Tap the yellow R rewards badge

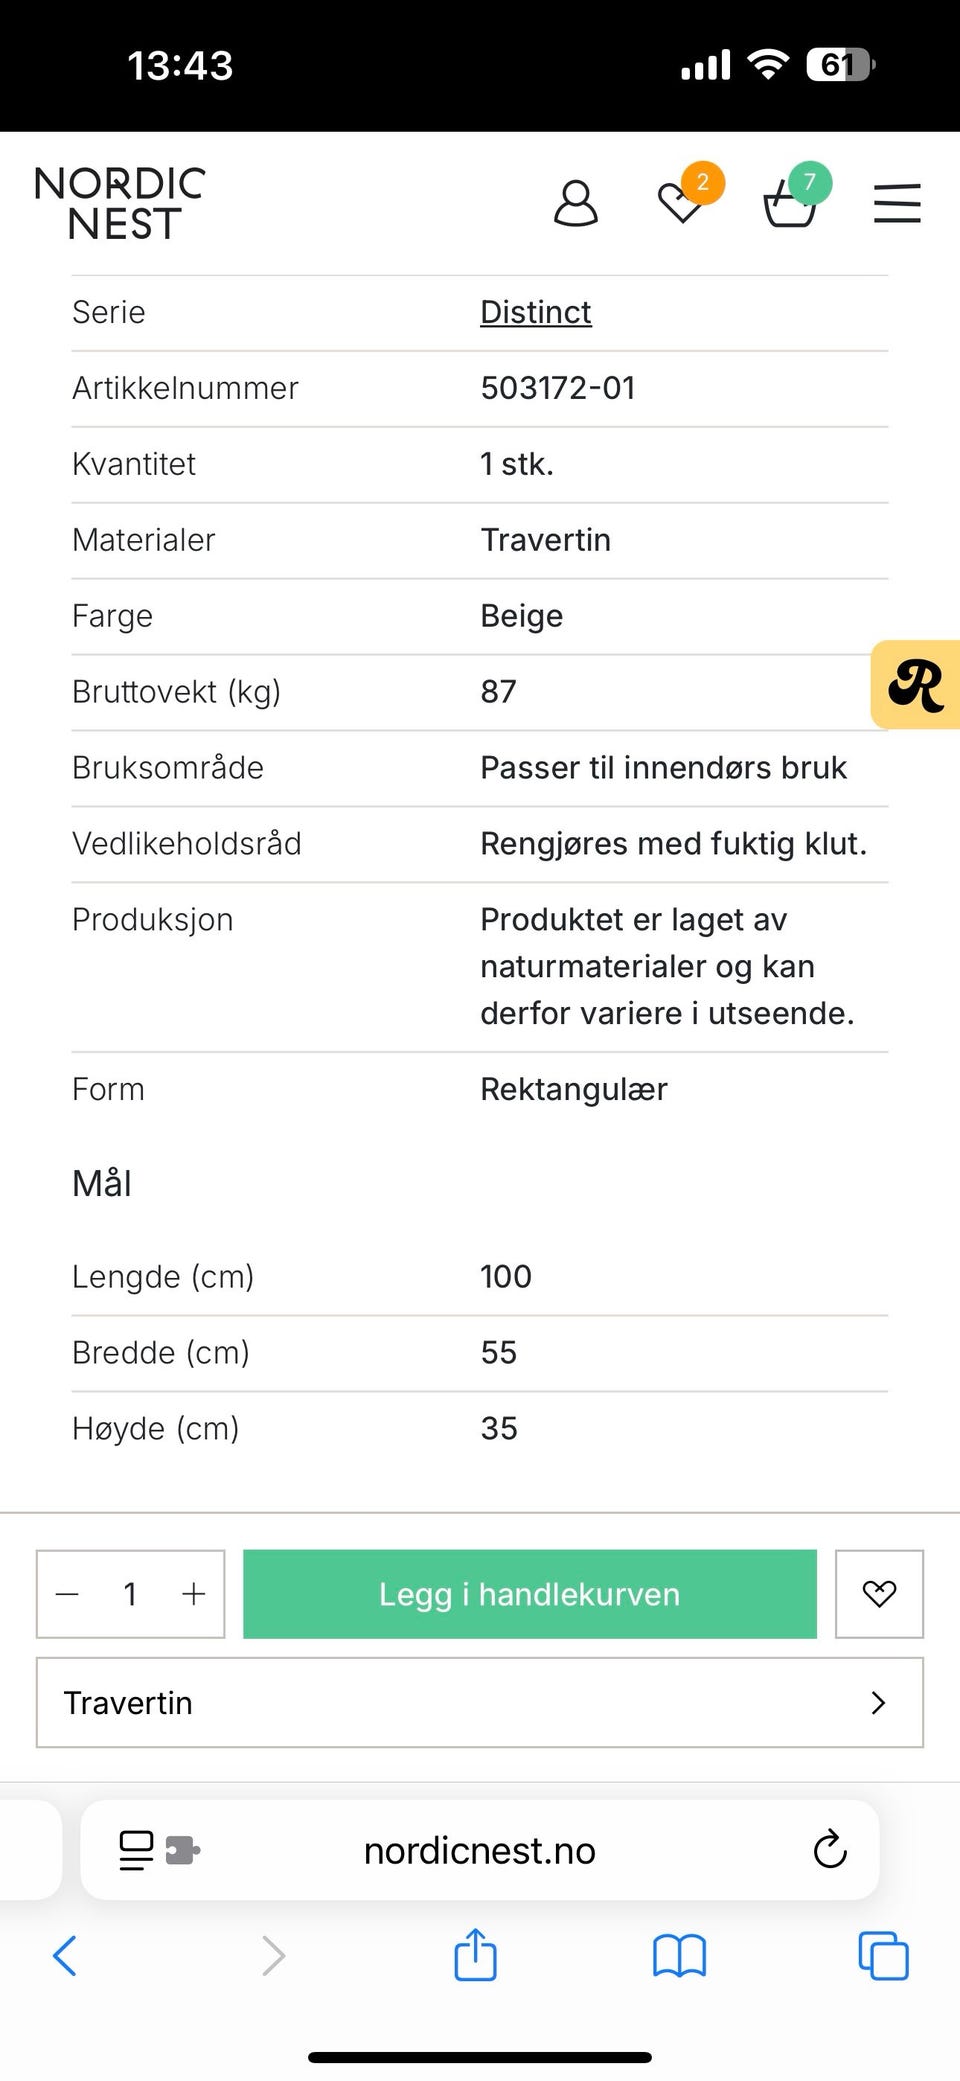[x=916, y=686]
